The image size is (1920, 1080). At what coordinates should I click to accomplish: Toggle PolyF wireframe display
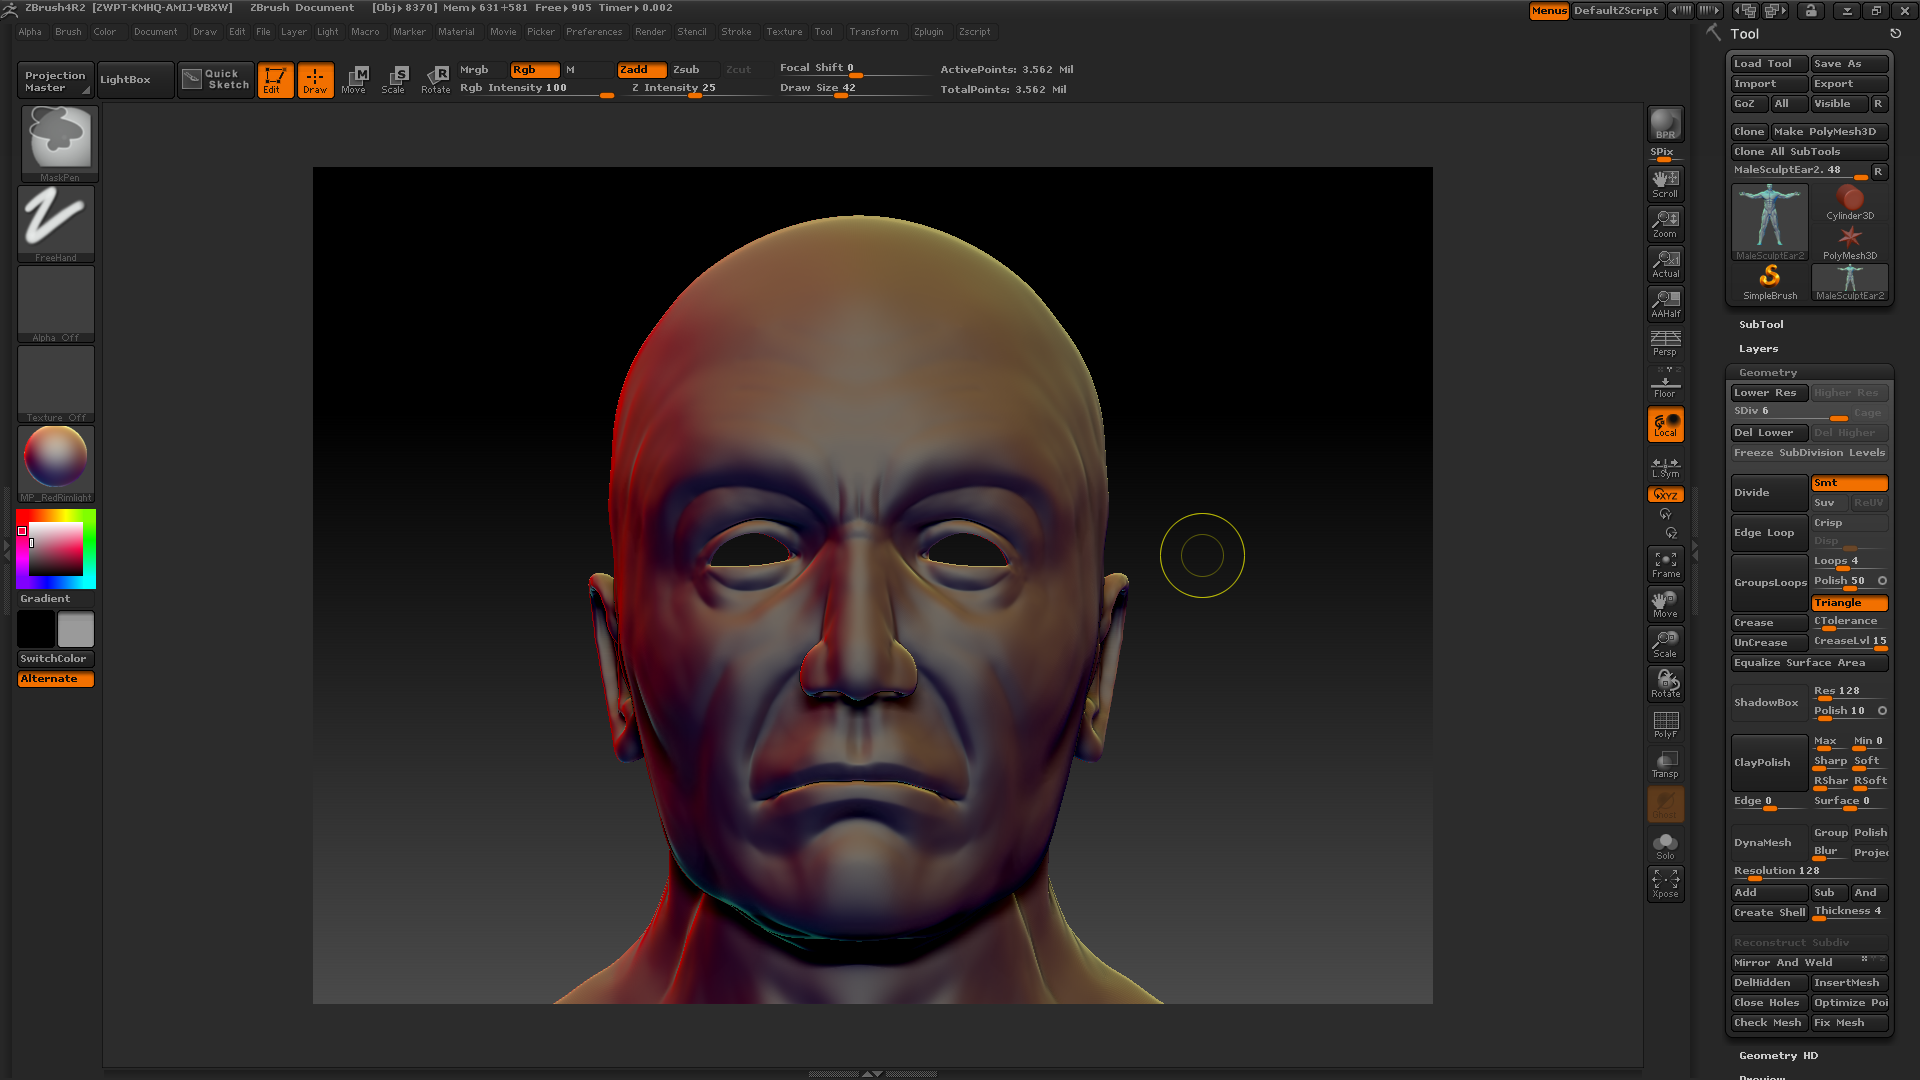tap(1665, 724)
